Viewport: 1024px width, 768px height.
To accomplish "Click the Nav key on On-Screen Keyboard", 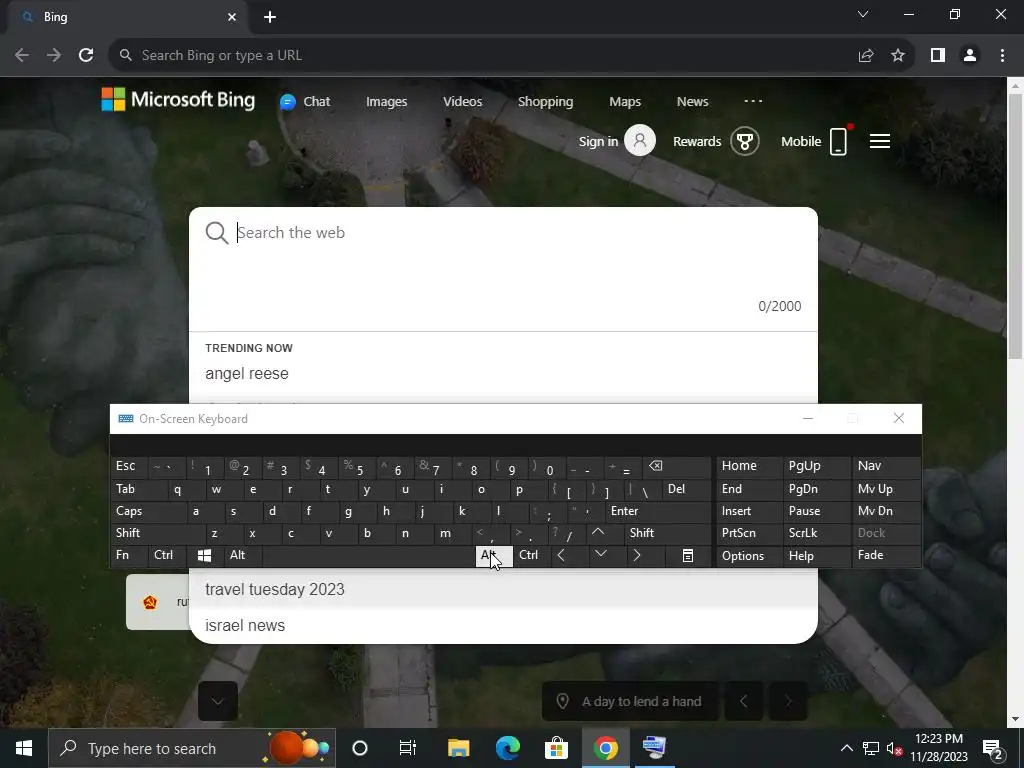I will [886, 466].
